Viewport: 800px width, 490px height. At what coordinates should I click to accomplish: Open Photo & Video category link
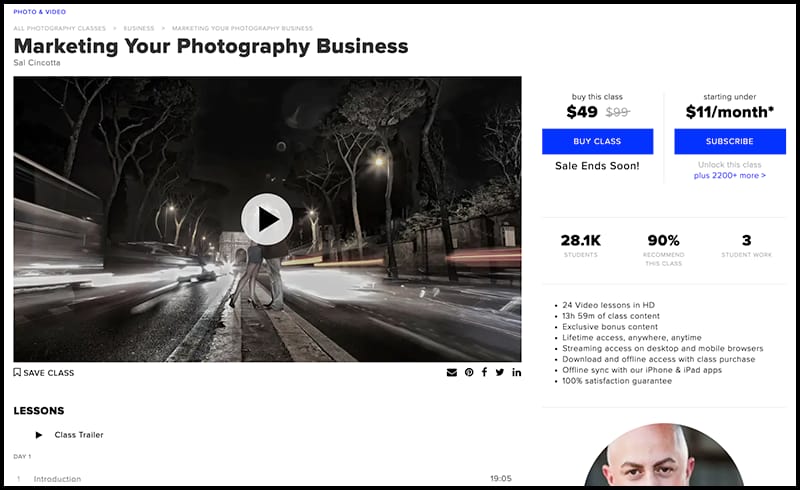(x=40, y=12)
